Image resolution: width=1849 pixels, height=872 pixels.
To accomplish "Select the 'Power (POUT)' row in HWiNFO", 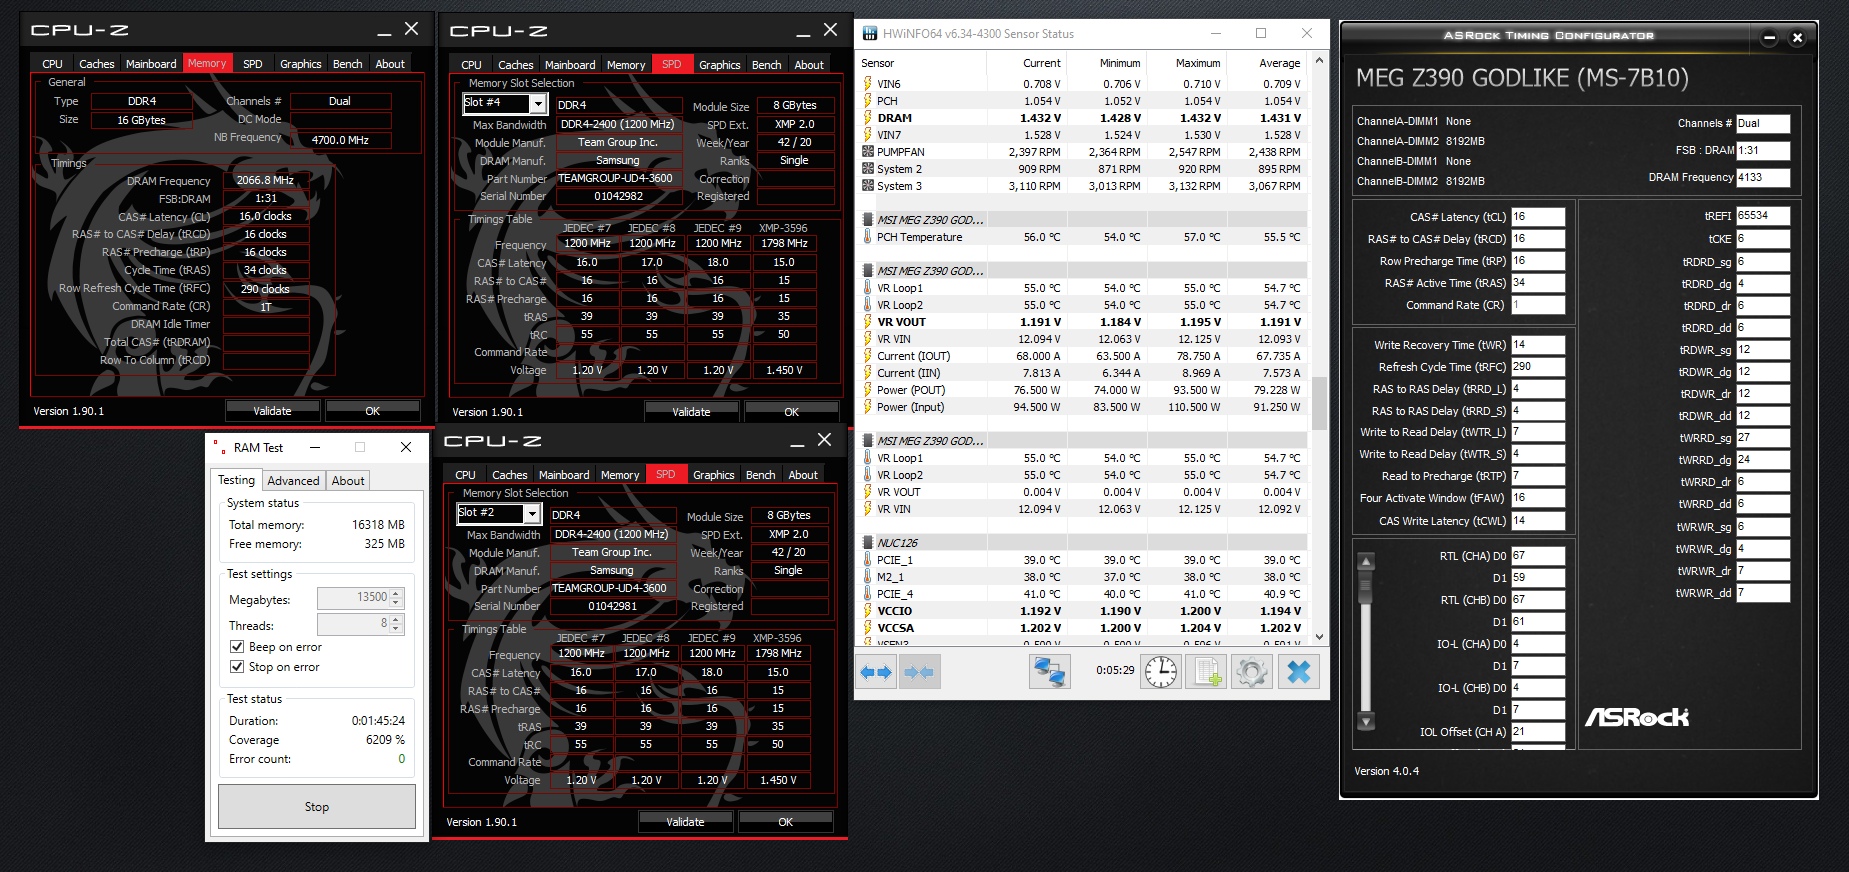I will click(1084, 390).
